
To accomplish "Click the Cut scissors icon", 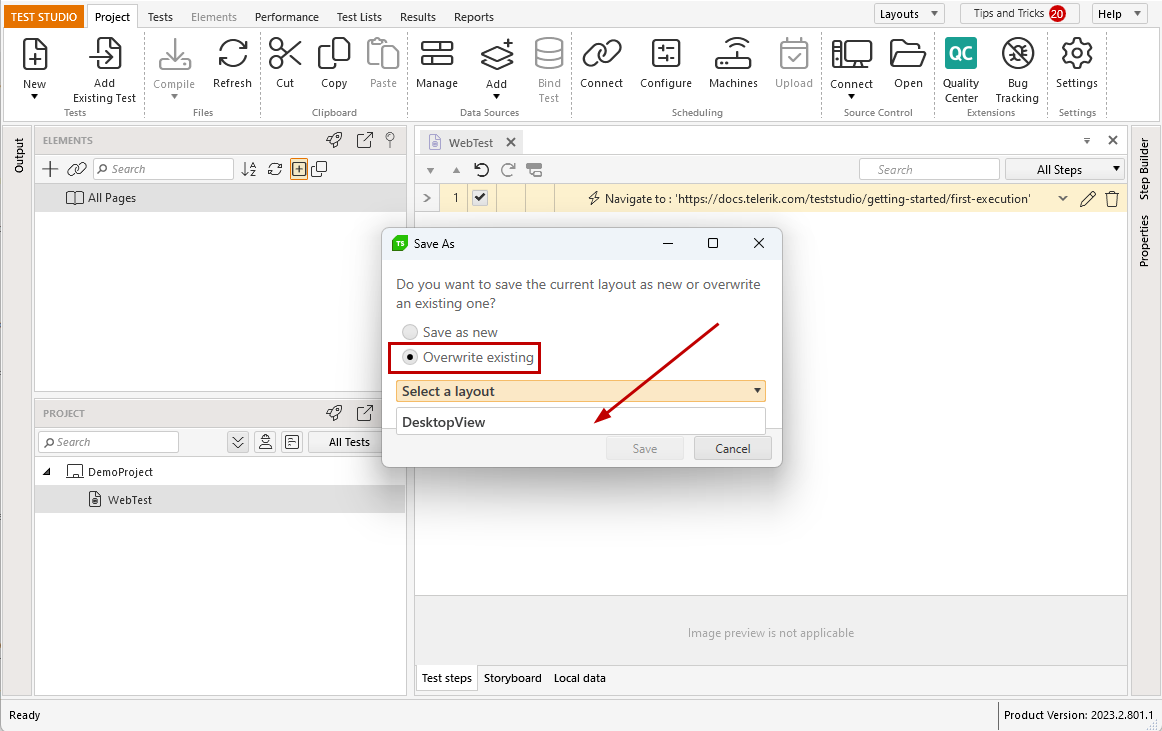I will [285, 54].
